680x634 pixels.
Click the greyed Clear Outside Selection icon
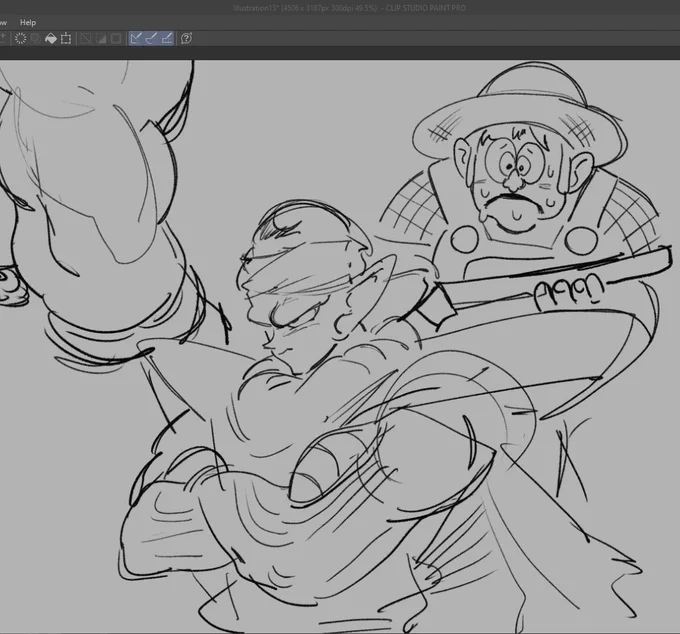(x=36, y=39)
